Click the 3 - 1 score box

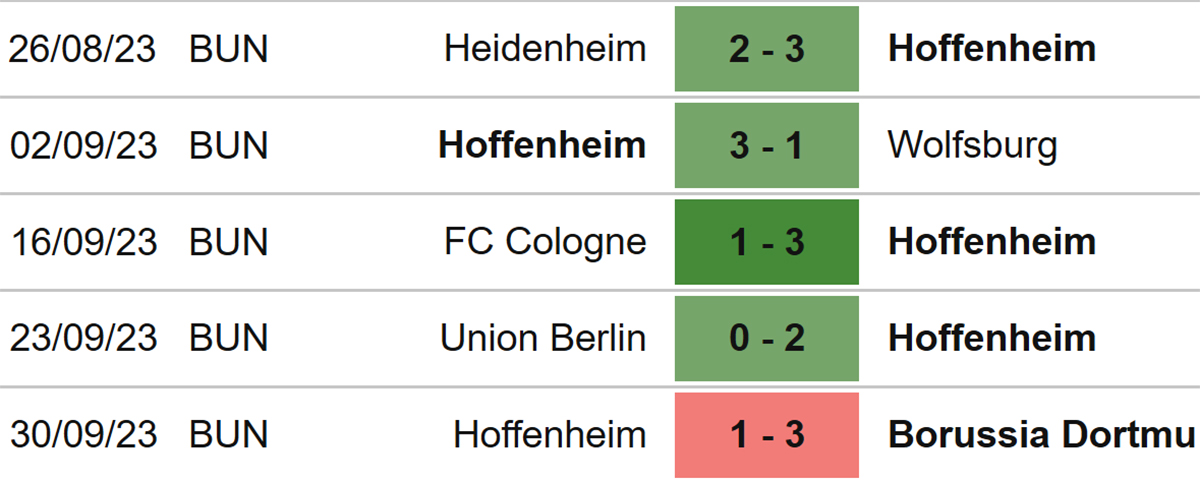point(767,146)
